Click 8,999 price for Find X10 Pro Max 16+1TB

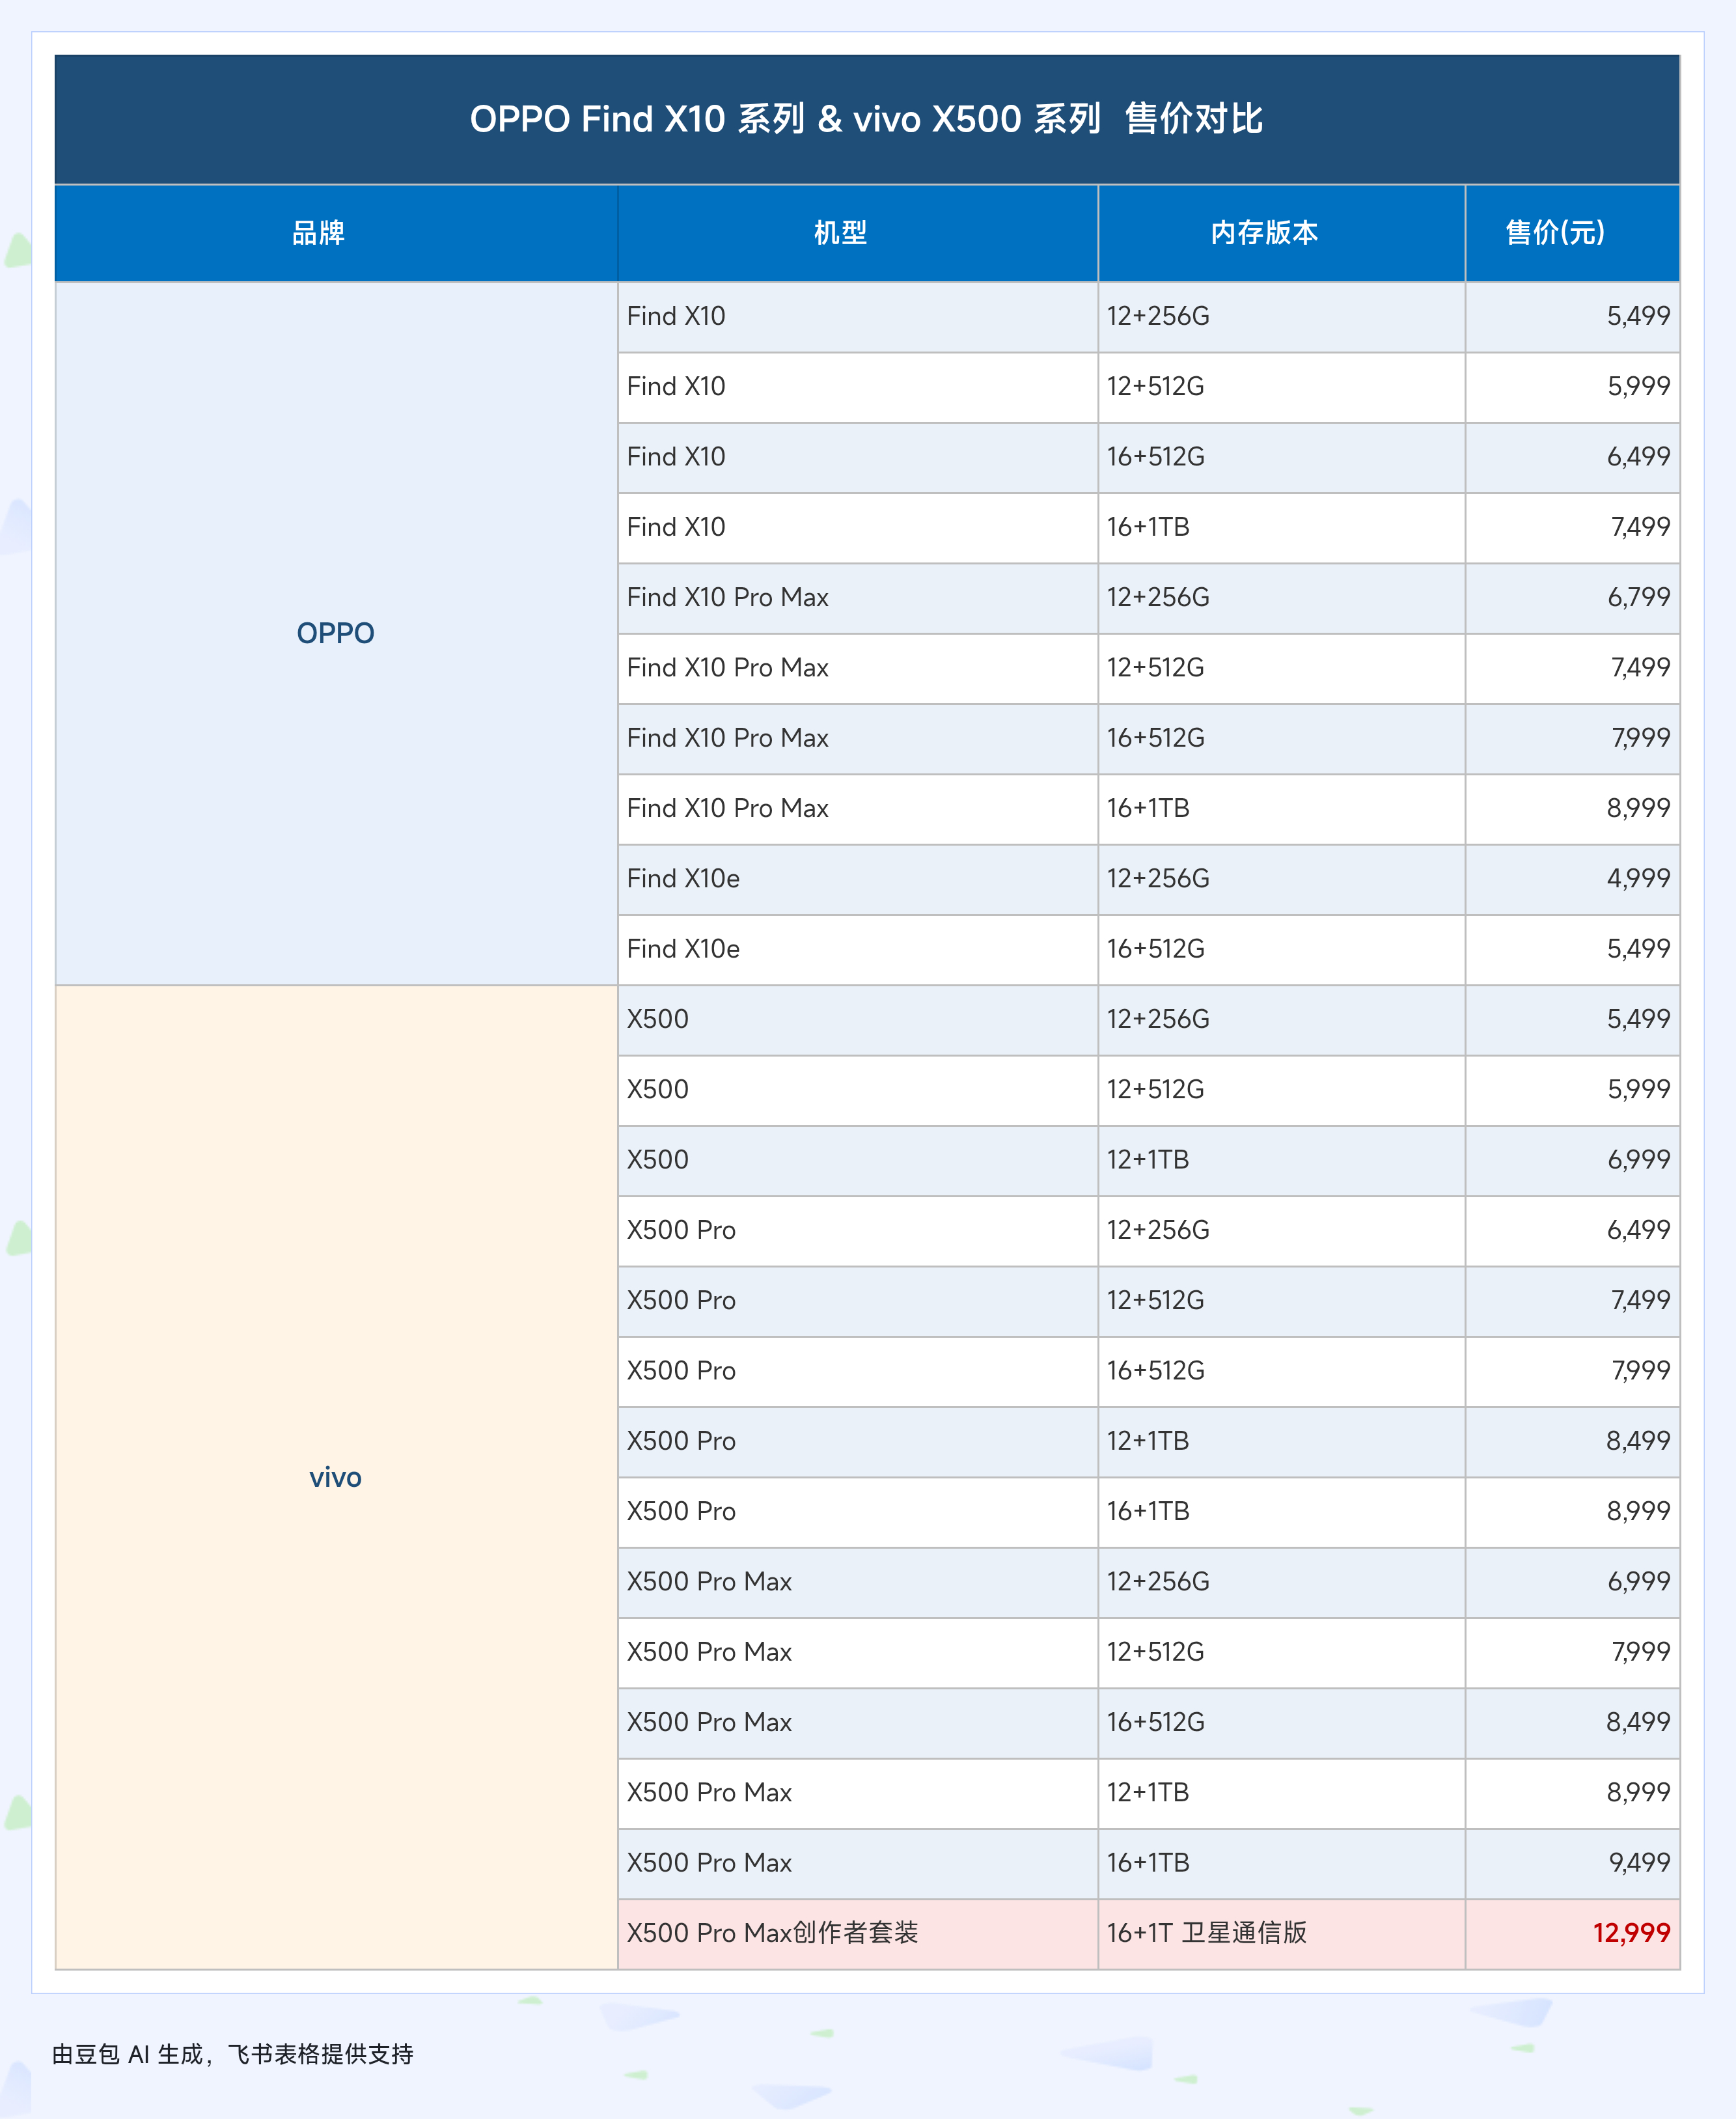click(1572, 809)
